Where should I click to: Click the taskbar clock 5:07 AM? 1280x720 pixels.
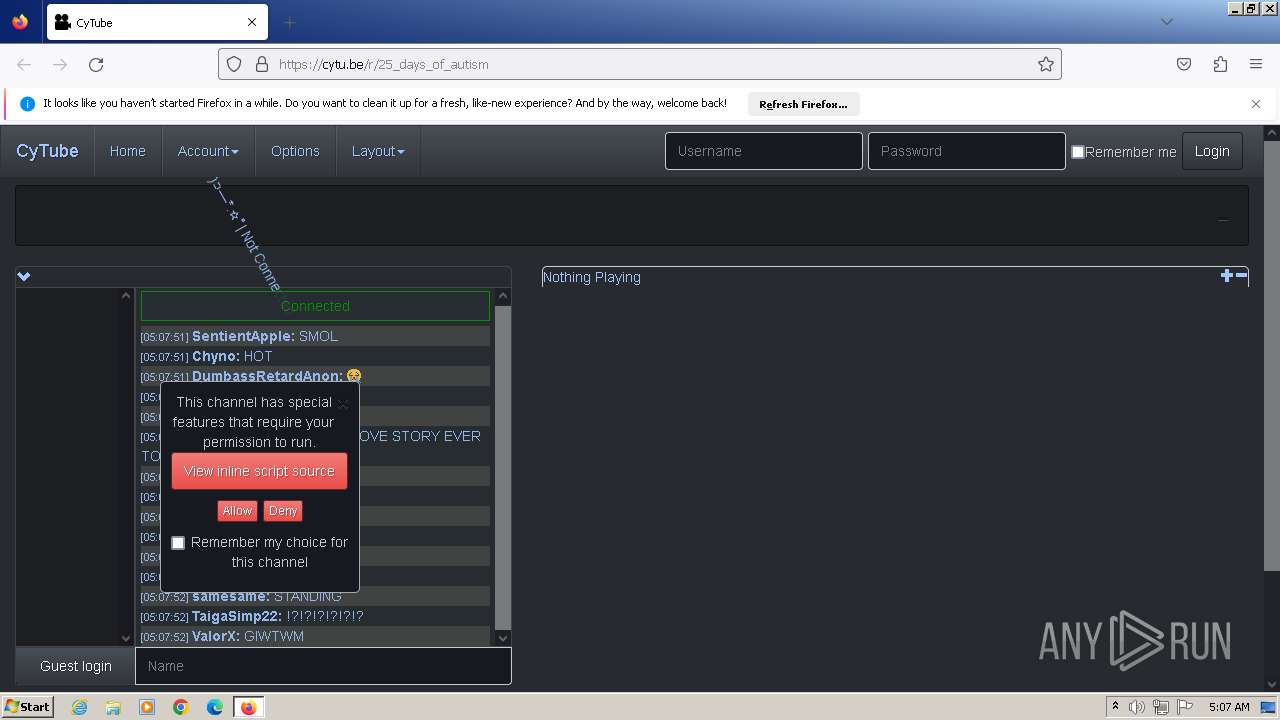tap(1229, 707)
